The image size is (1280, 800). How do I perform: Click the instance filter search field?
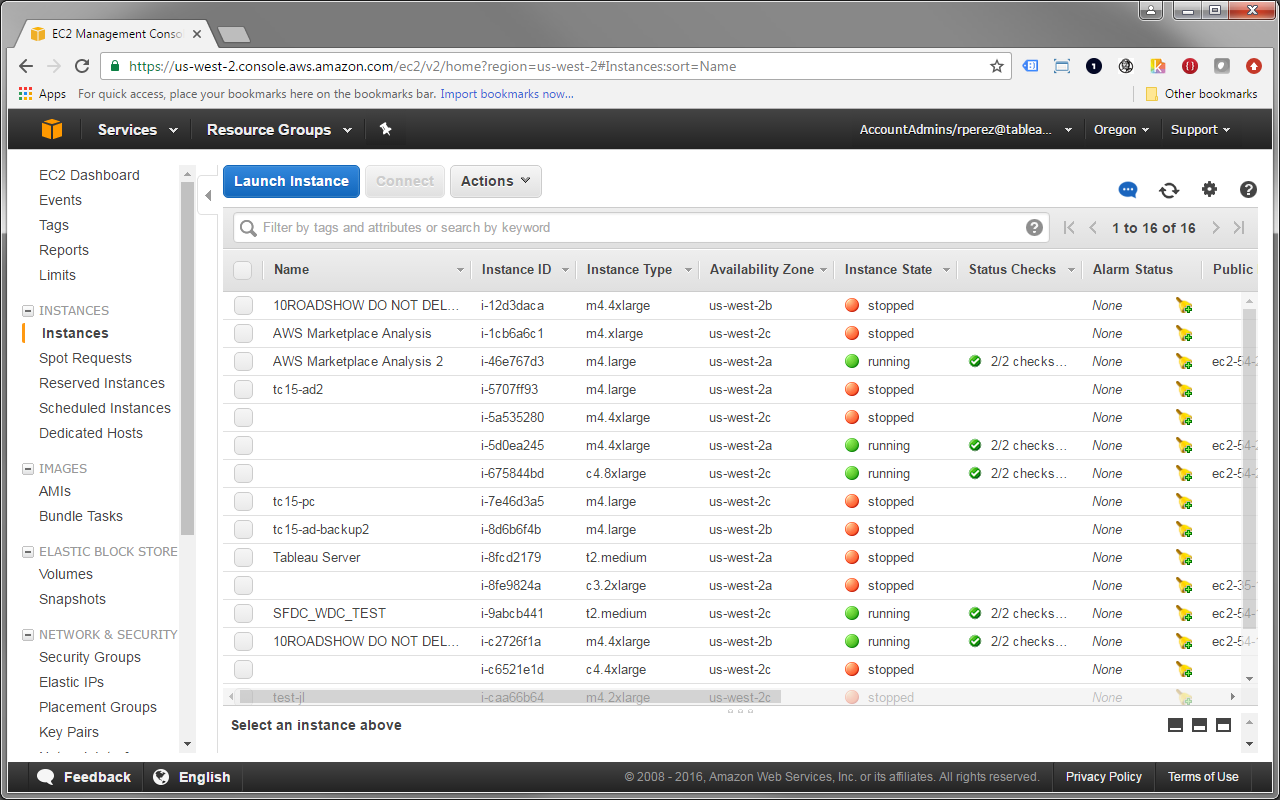point(640,228)
